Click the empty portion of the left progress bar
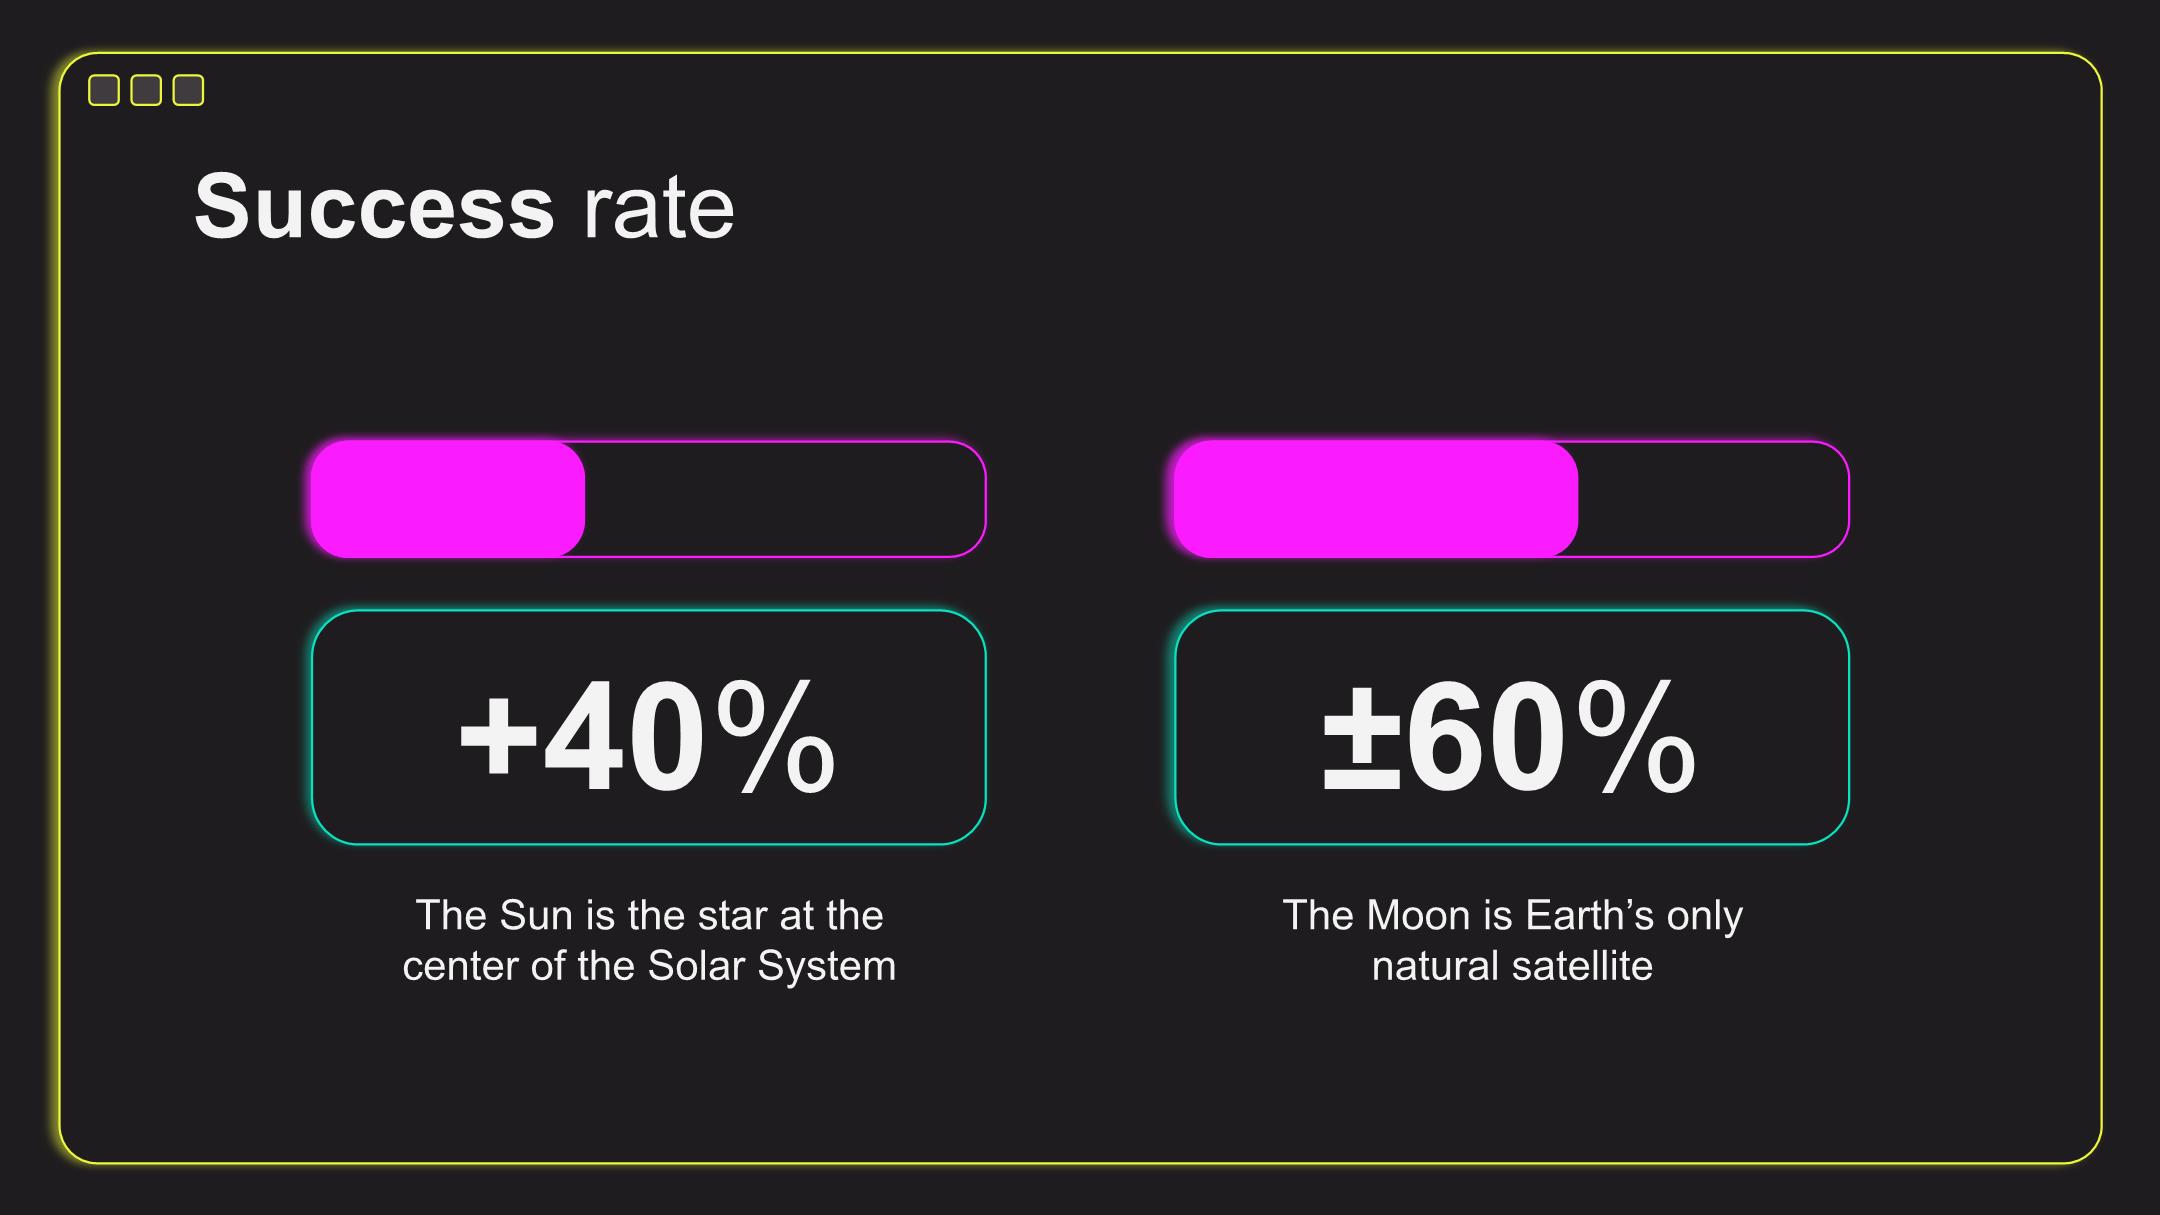This screenshot has height=1215, width=2160. (x=785, y=499)
